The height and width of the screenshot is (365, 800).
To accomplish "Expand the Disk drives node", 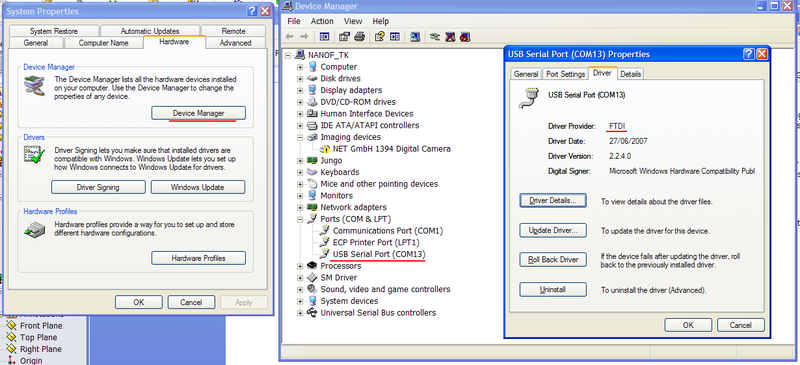I will point(300,79).
